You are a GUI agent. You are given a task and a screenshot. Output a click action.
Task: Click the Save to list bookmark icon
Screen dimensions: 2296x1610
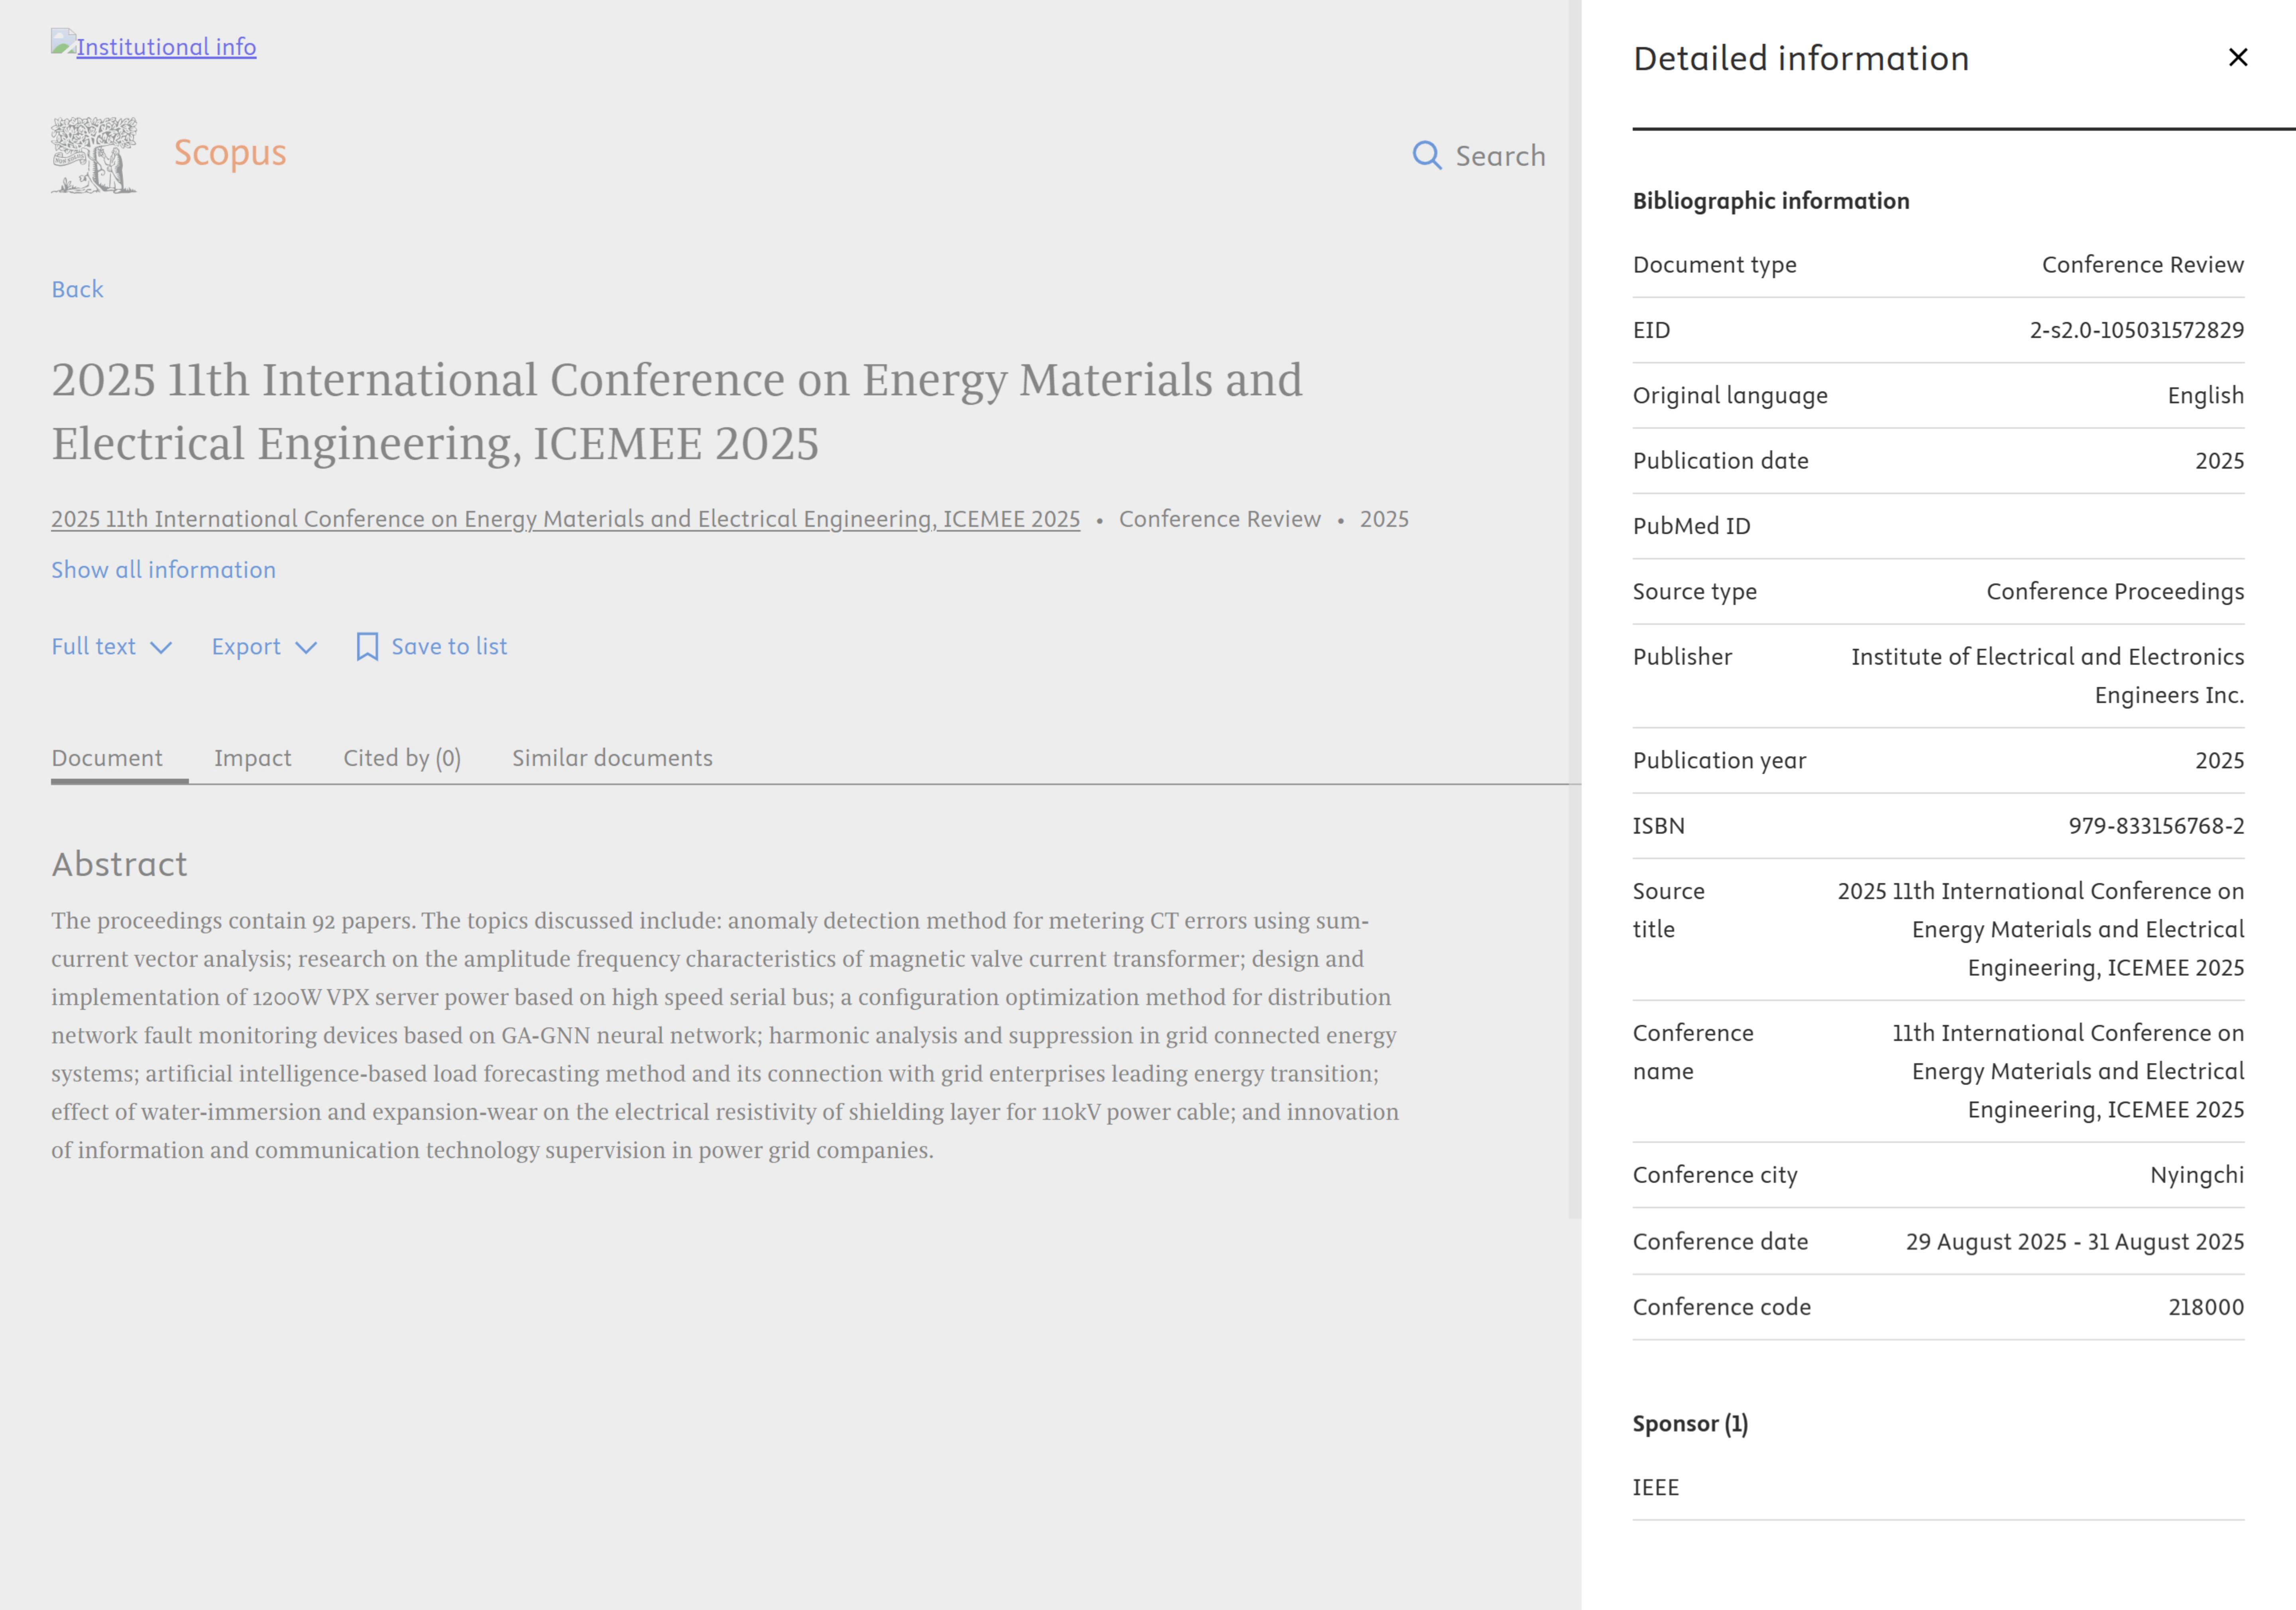pos(367,647)
